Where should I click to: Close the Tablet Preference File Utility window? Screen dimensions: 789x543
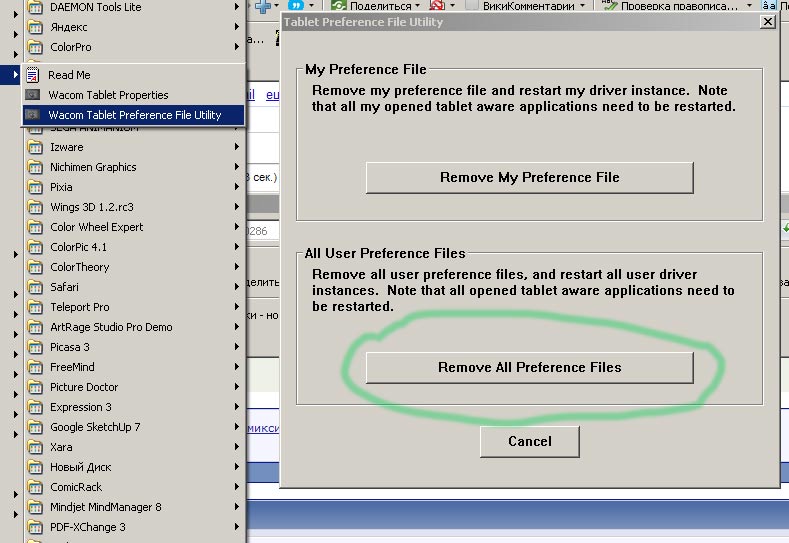coord(768,22)
